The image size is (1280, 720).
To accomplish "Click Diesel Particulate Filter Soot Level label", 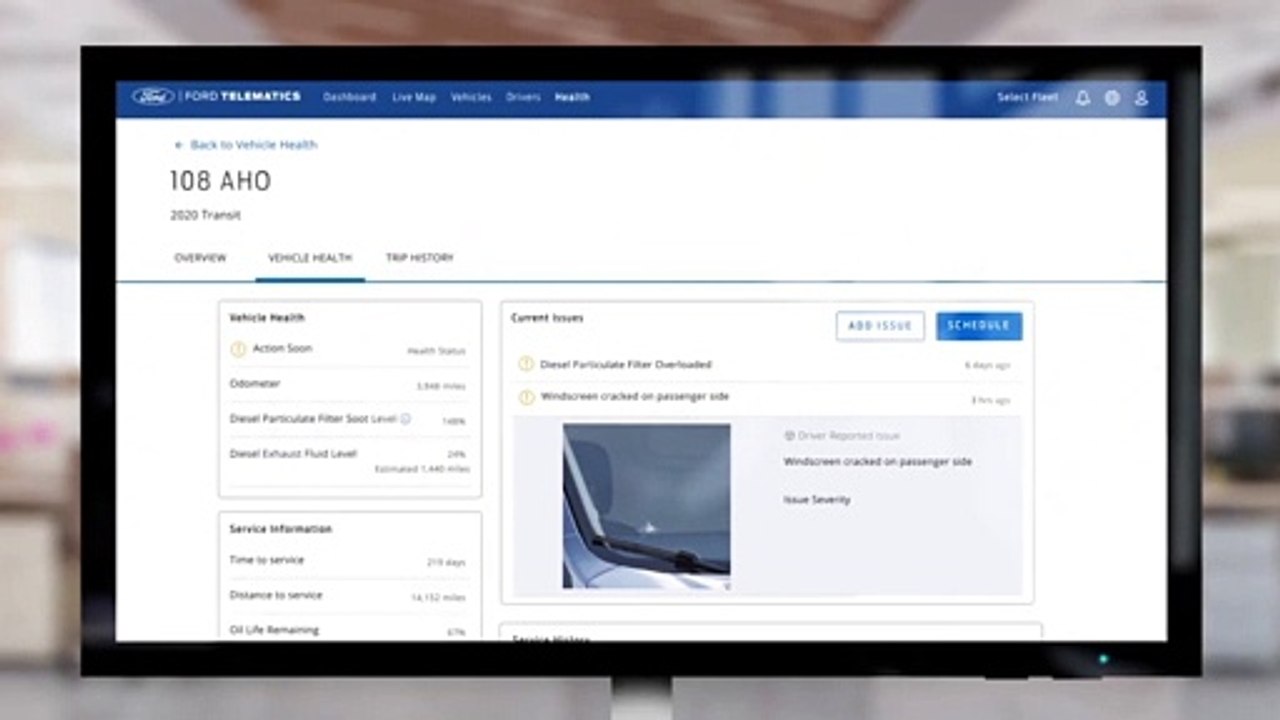I will click(313, 419).
